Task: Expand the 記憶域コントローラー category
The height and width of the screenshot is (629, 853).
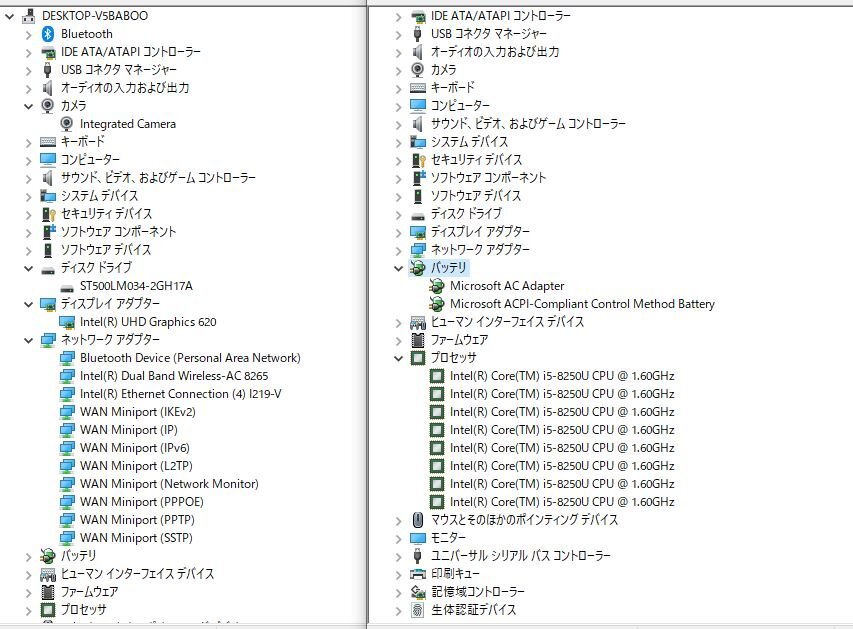Action: pyautogui.click(x=399, y=592)
